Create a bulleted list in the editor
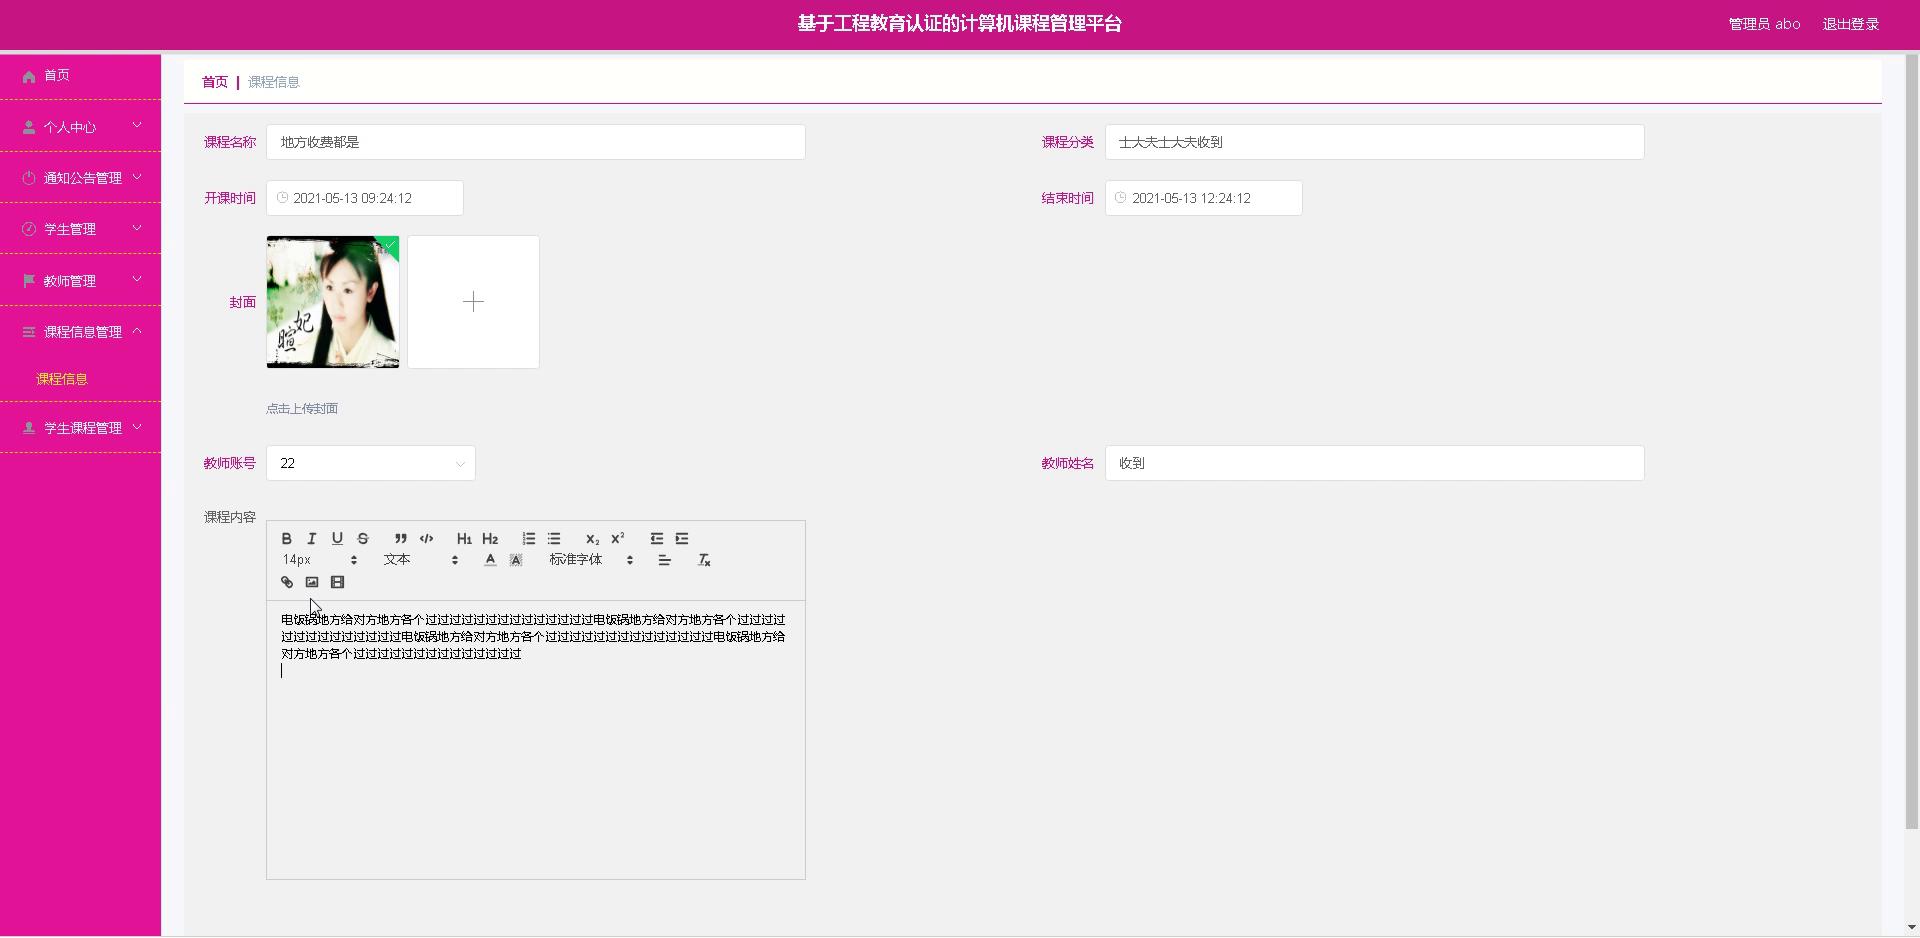 pos(554,538)
